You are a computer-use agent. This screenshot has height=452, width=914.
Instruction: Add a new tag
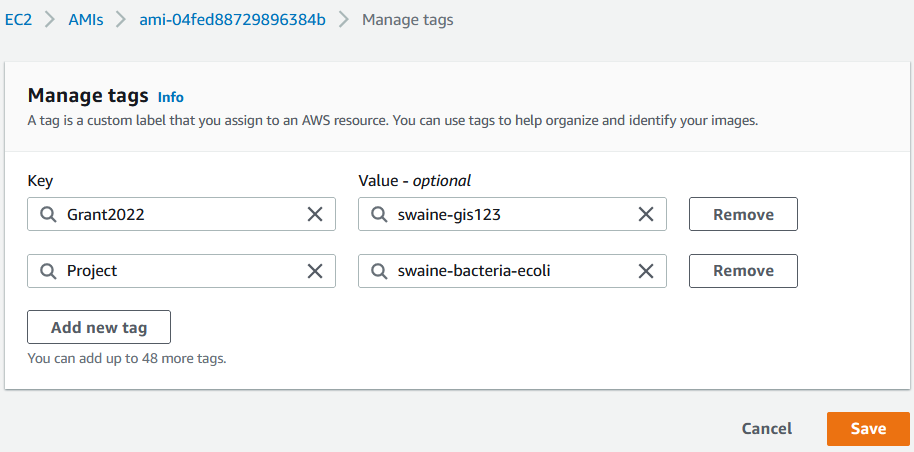pos(99,327)
